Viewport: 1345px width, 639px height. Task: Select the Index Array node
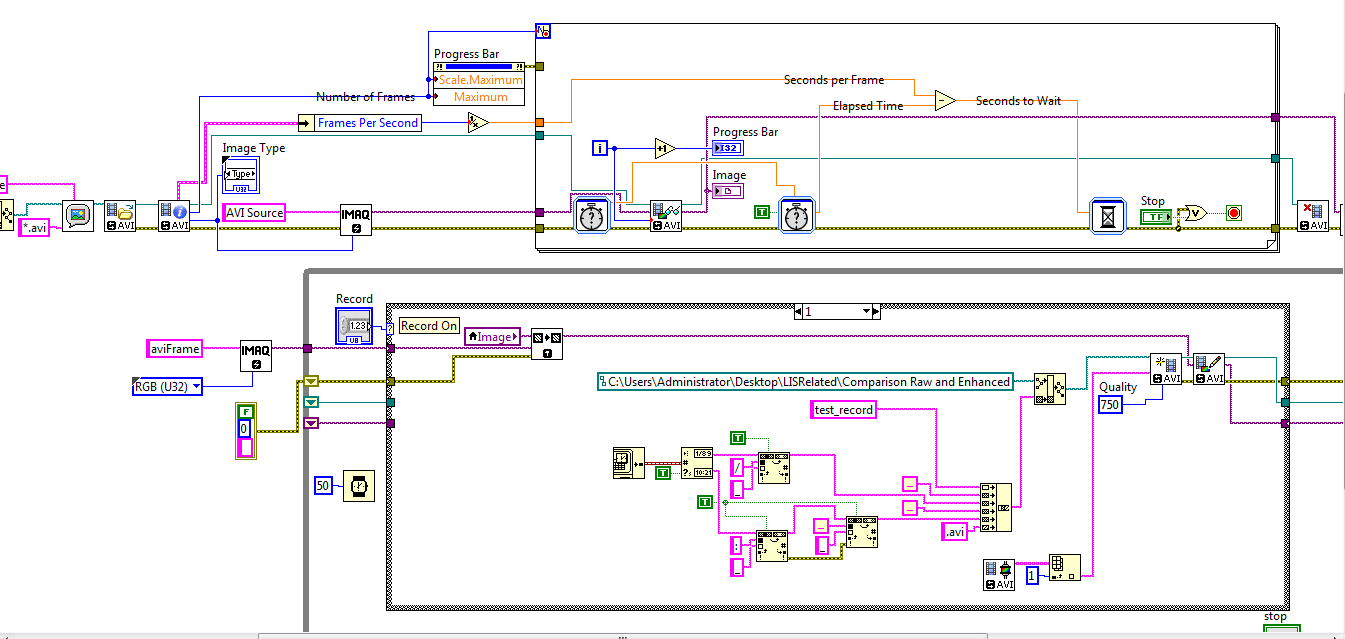[1066, 569]
